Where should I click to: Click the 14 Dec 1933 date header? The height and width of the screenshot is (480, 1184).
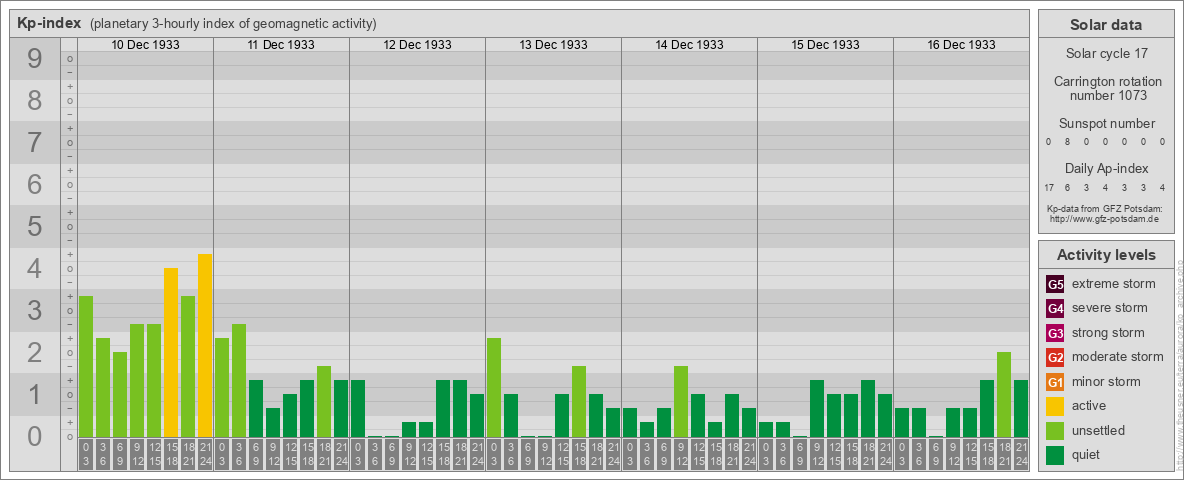click(x=689, y=45)
